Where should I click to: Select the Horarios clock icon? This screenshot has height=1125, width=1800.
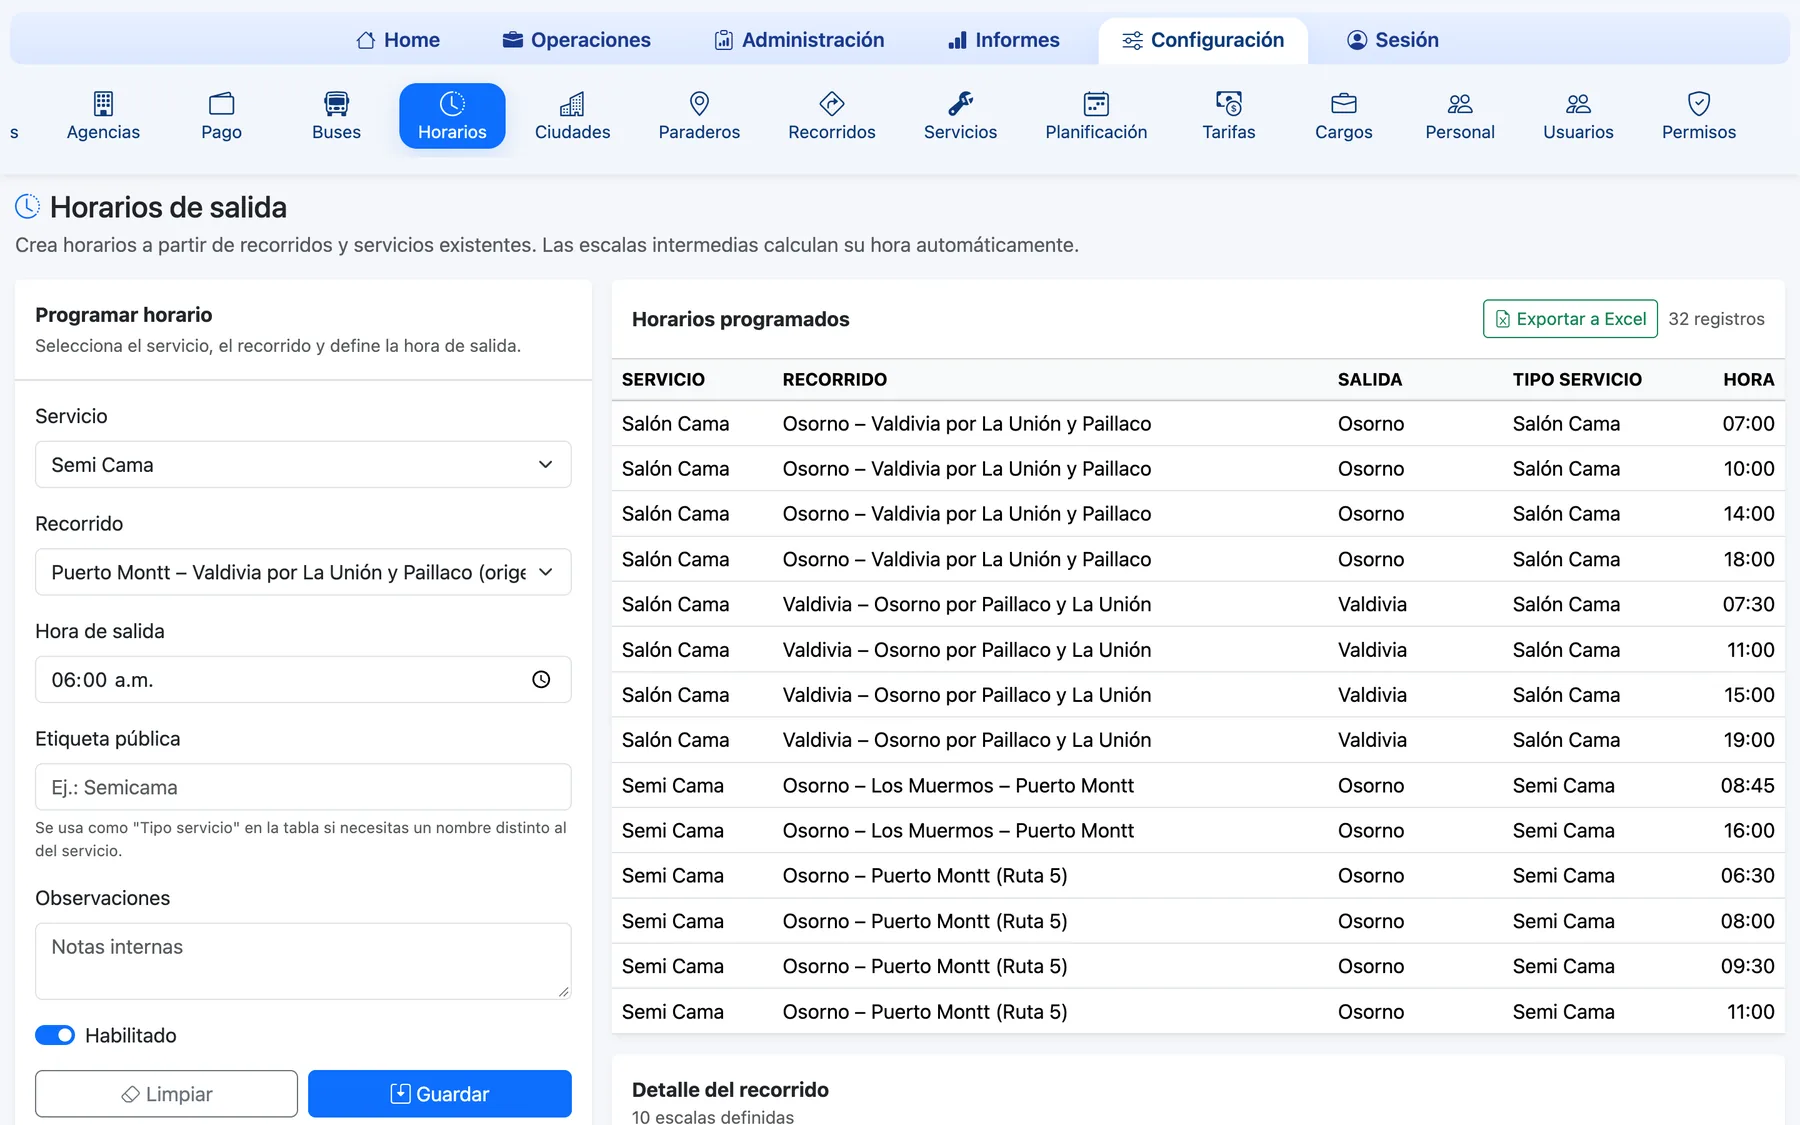coord(452,104)
